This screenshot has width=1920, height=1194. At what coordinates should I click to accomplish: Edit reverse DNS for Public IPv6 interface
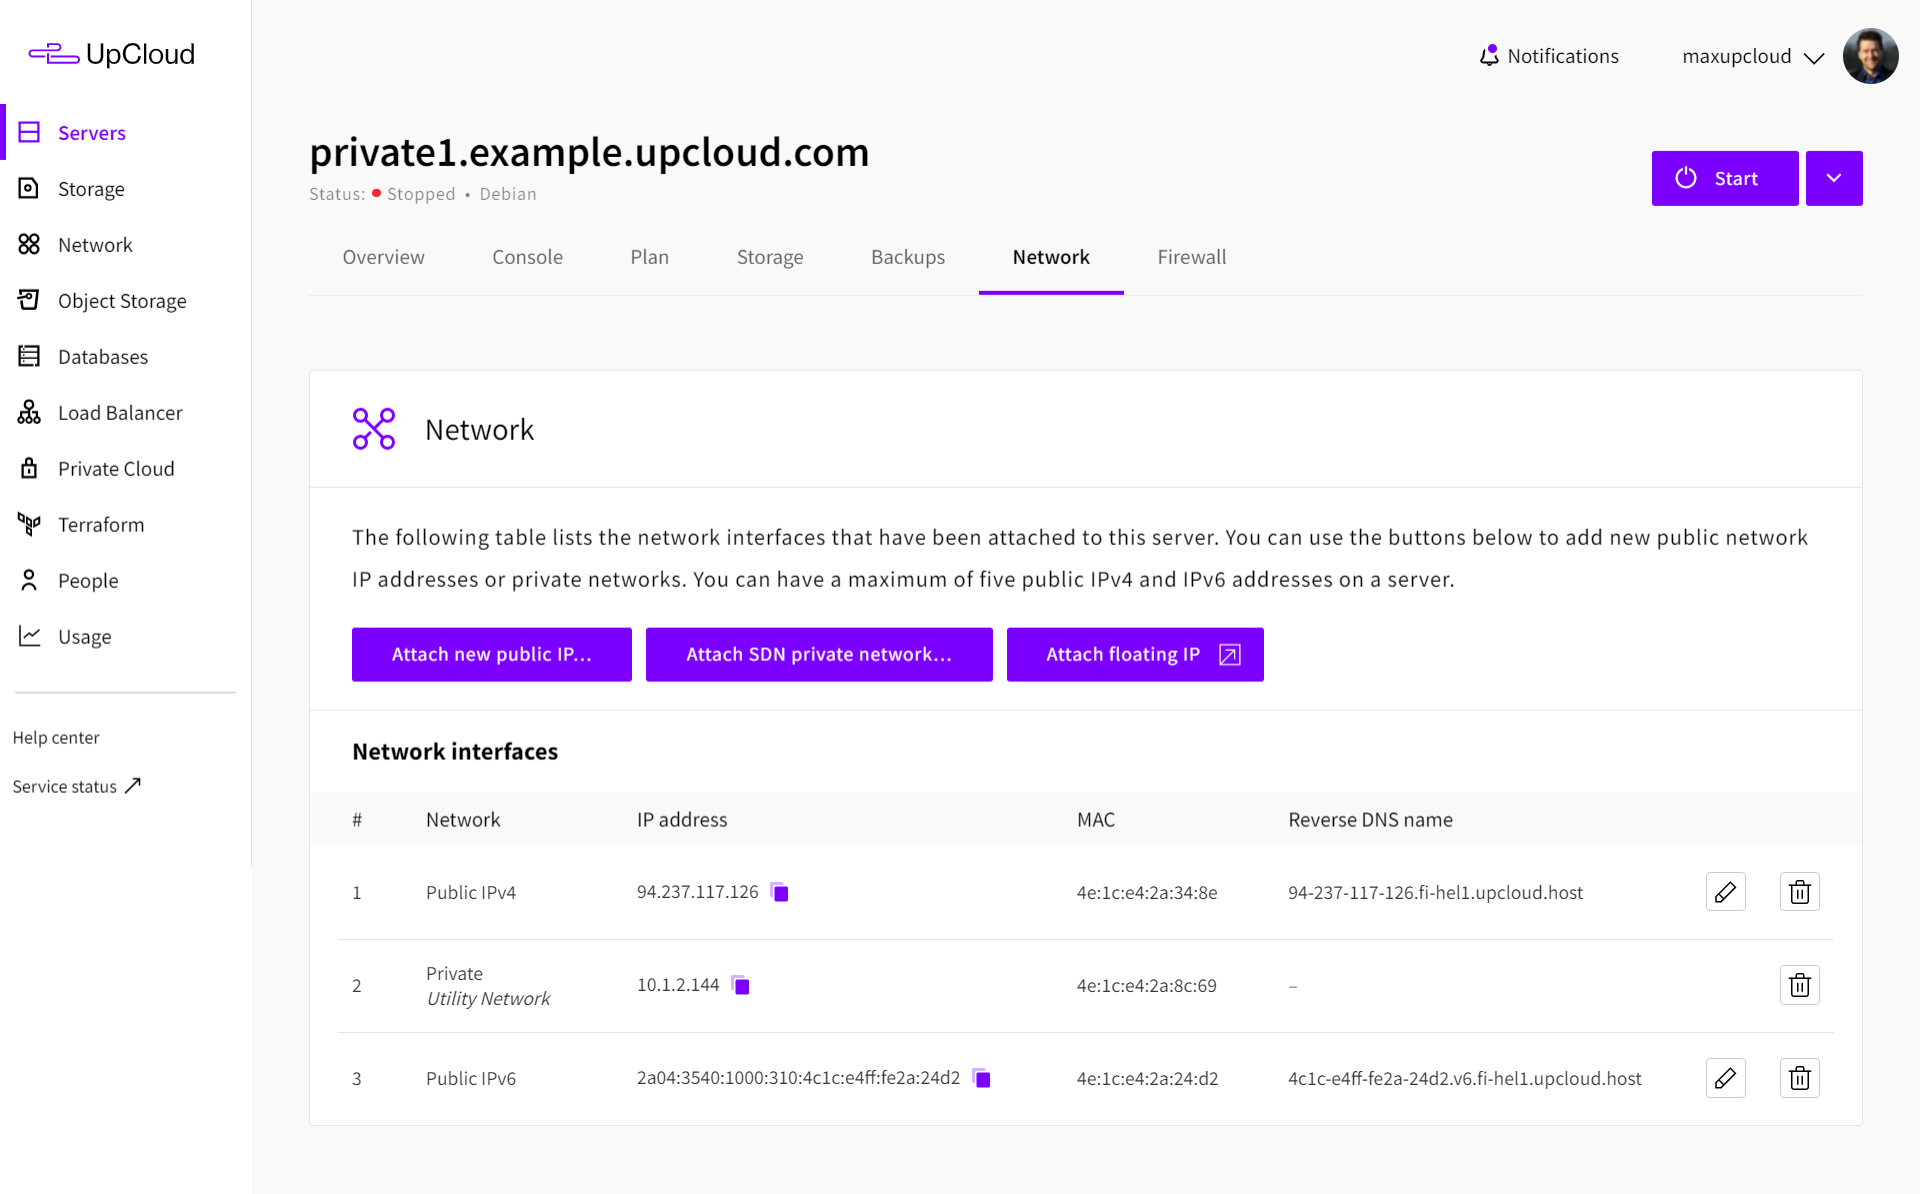point(1725,1078)
